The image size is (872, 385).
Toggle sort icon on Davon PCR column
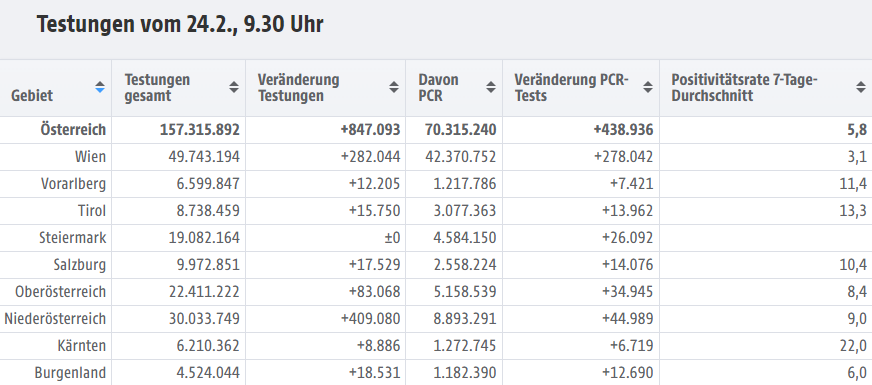click(x=490, y=87)
